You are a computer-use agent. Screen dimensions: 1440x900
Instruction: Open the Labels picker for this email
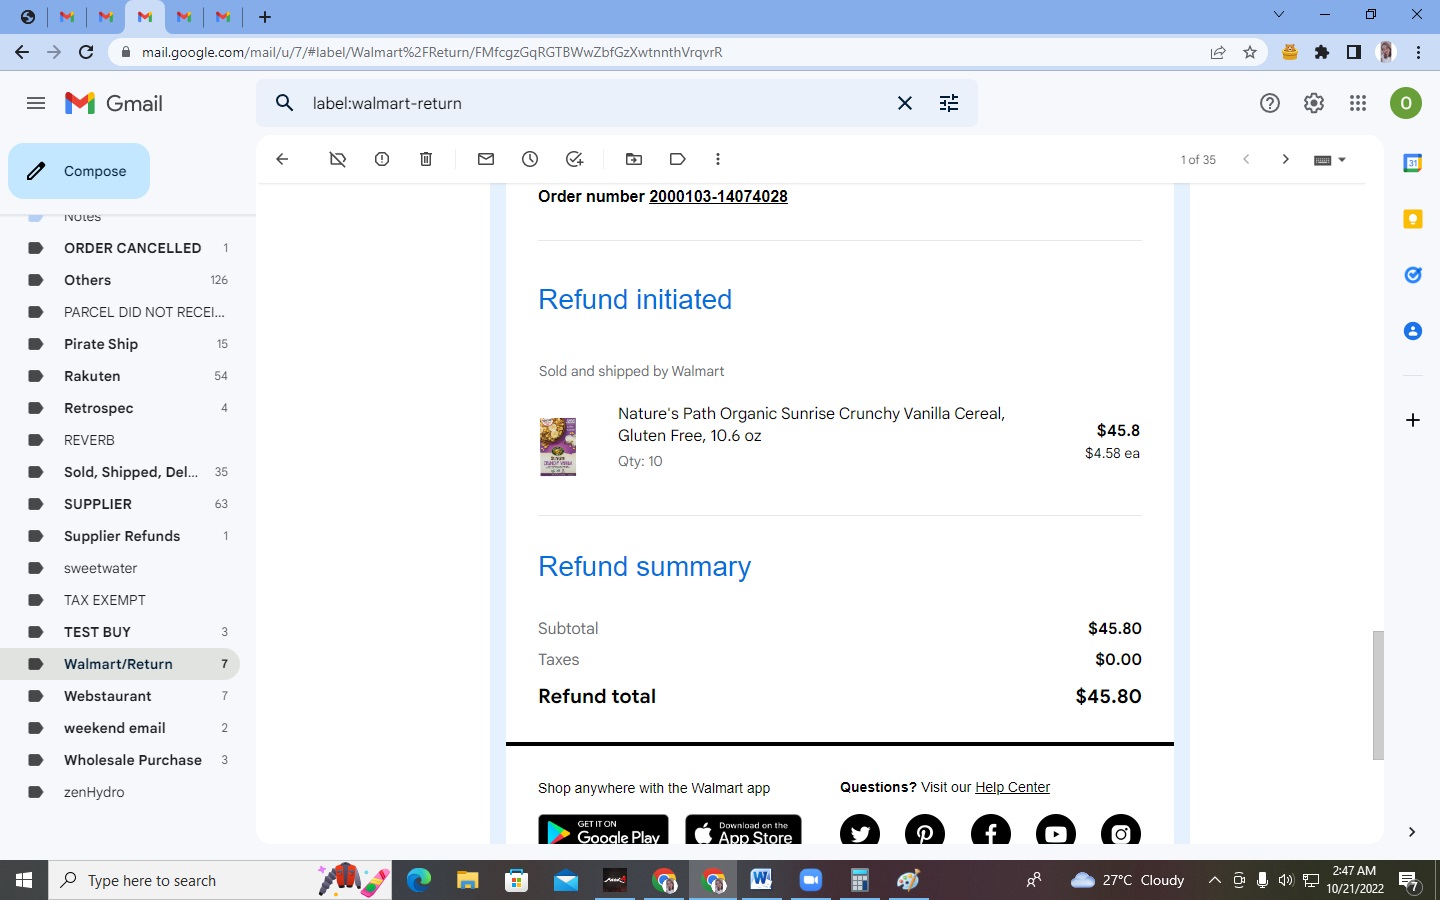tap(678, 159)
